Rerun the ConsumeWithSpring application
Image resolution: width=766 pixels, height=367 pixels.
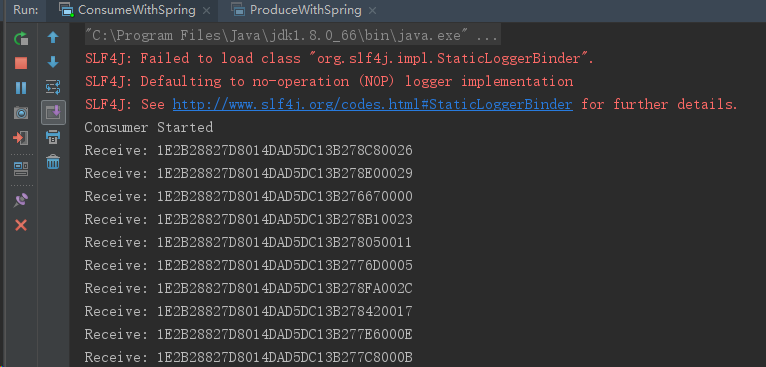tap(21, 38)
